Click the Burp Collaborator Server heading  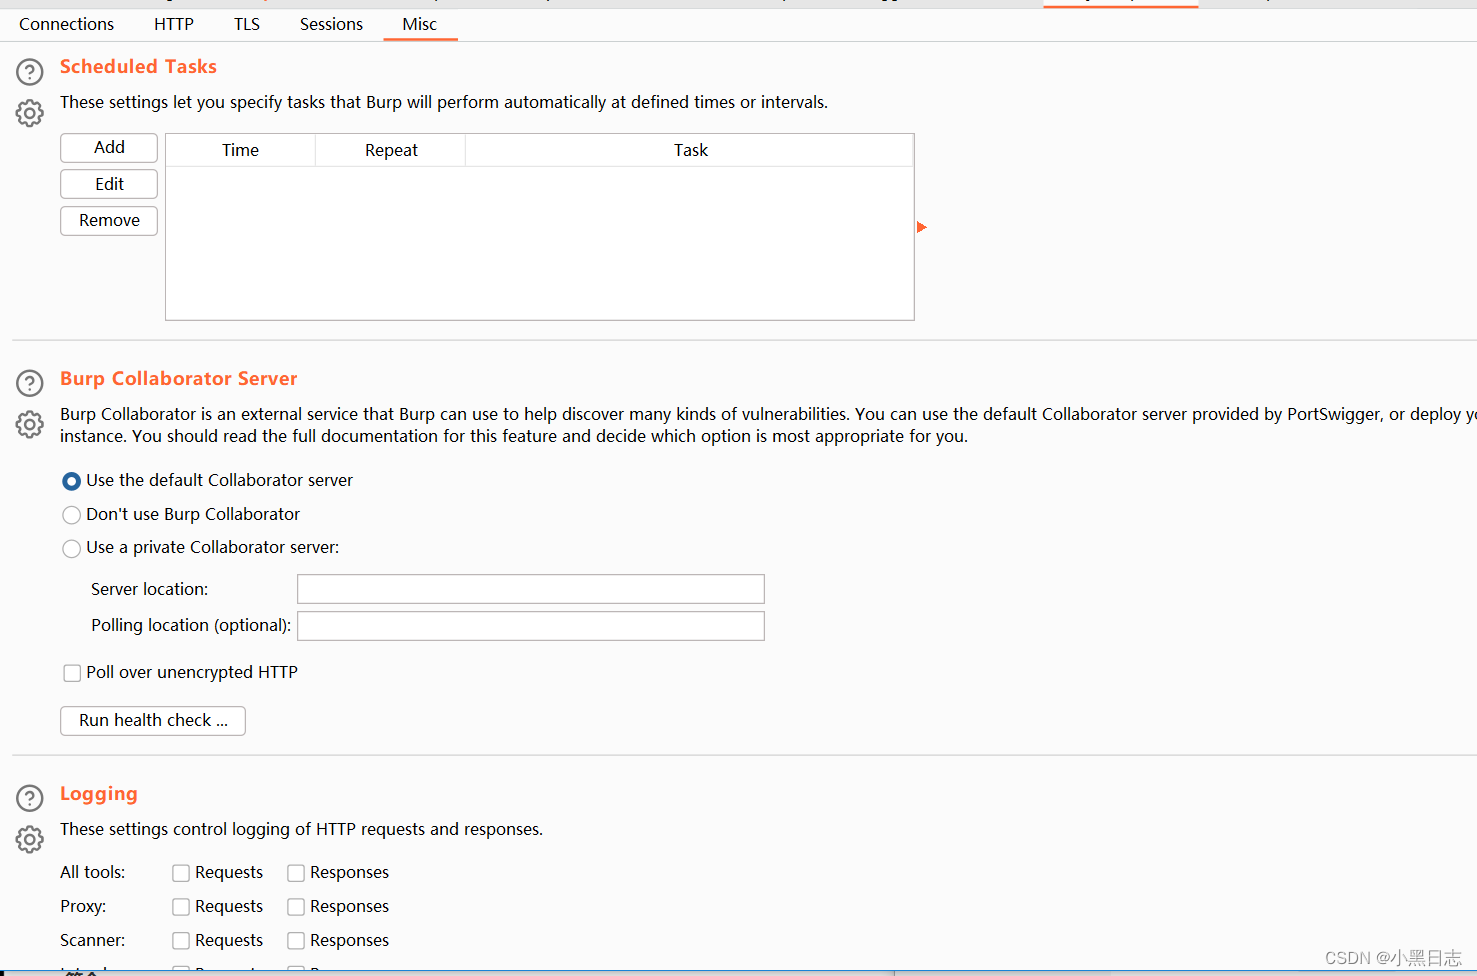tap(179, 379)
